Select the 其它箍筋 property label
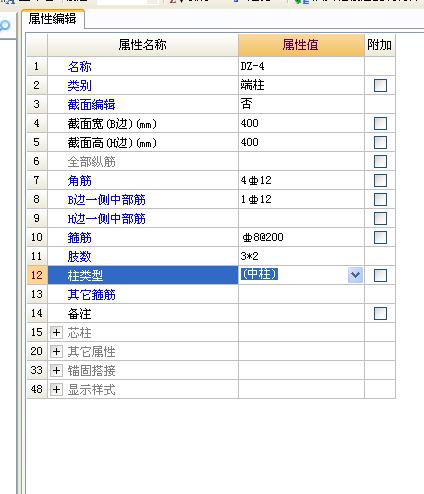 (x=91, y=295)
